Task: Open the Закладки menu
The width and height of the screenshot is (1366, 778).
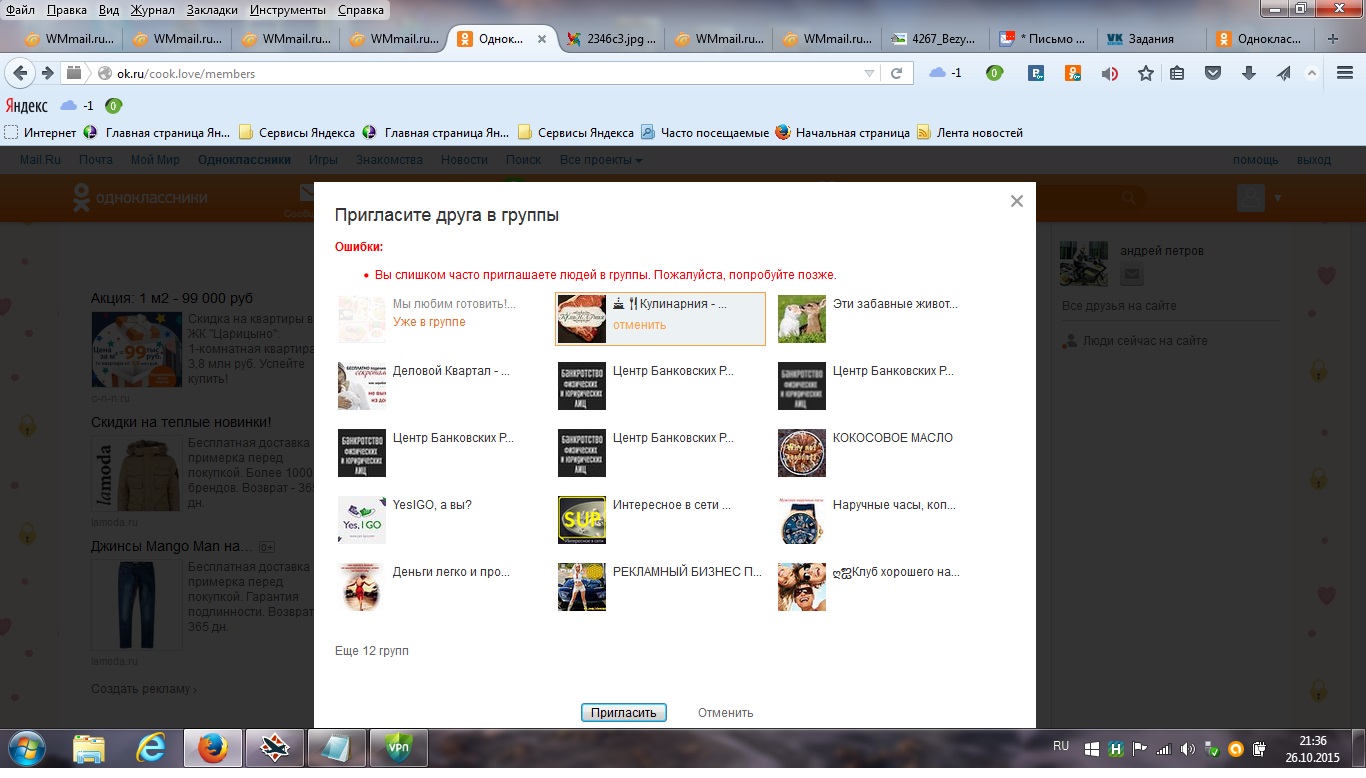Action: [212, 10]
